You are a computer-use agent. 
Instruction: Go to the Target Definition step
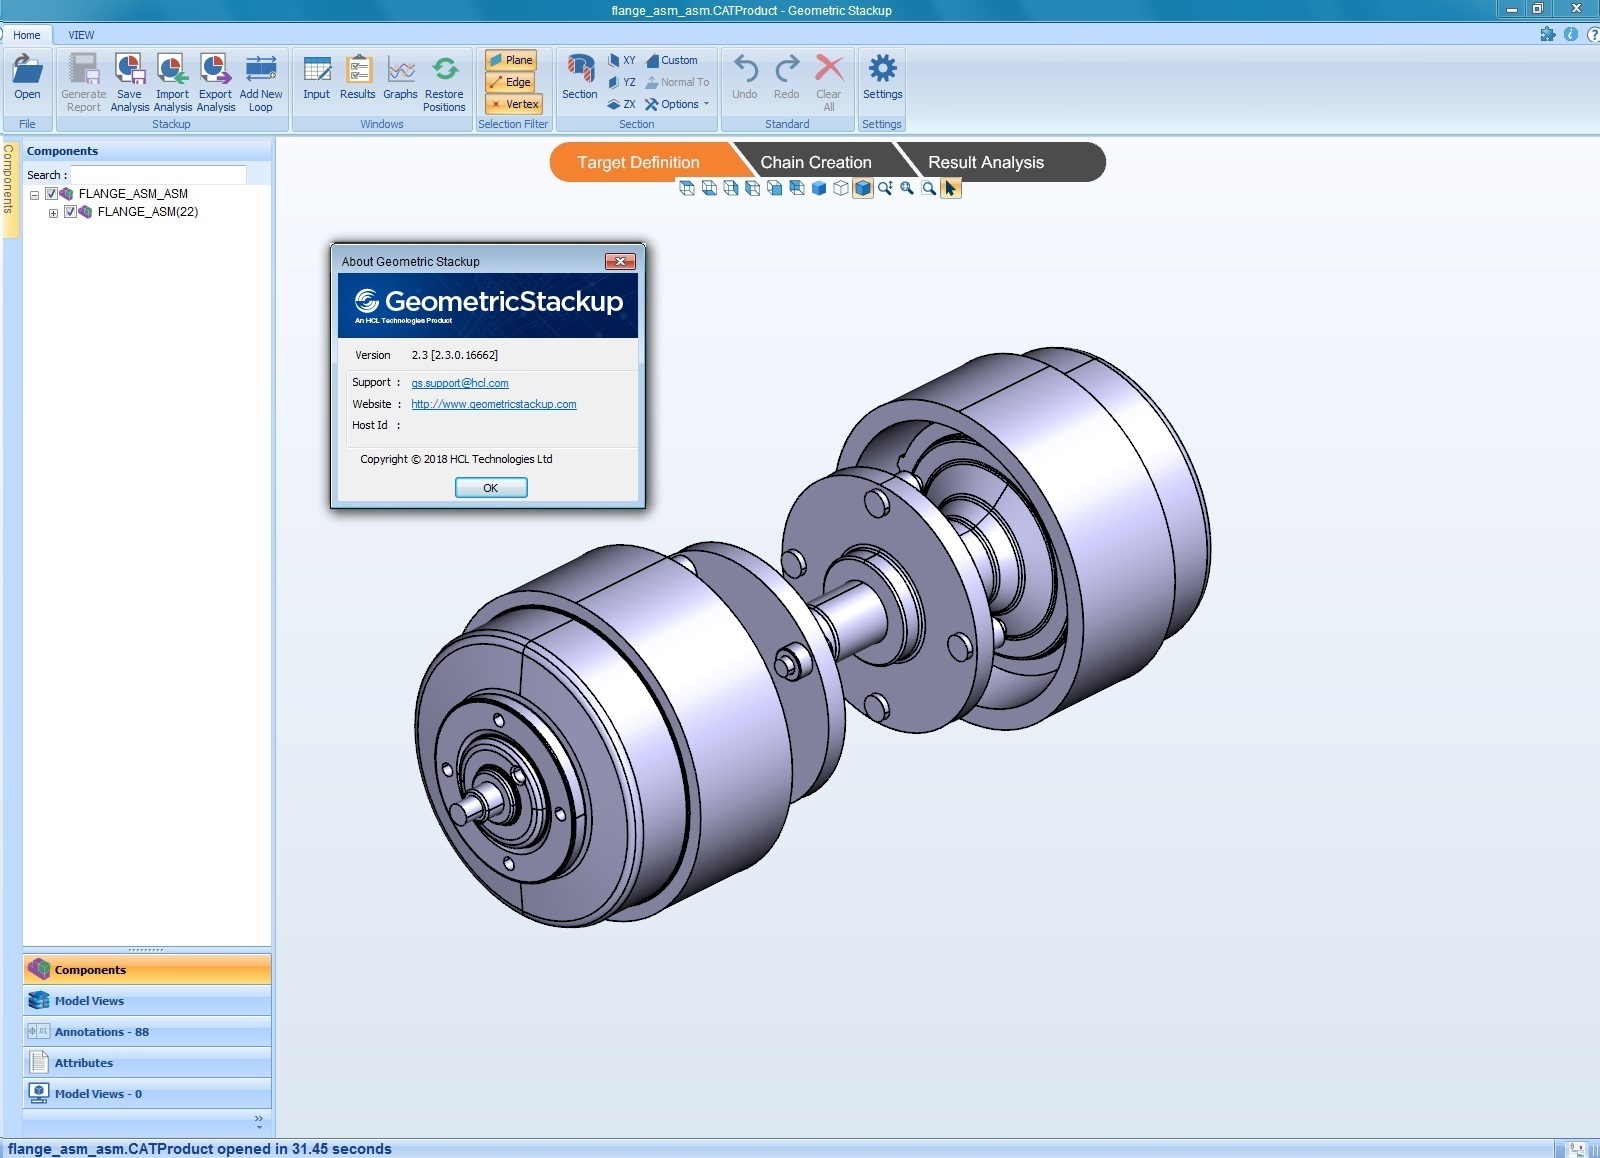point(640,162)
